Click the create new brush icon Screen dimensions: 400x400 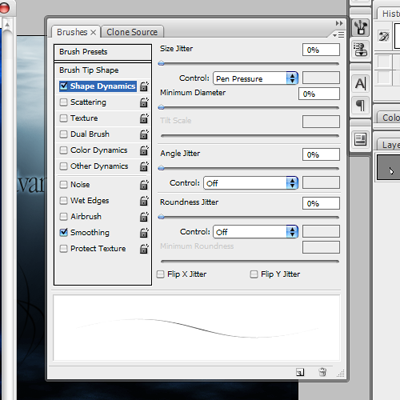[300, 372]
